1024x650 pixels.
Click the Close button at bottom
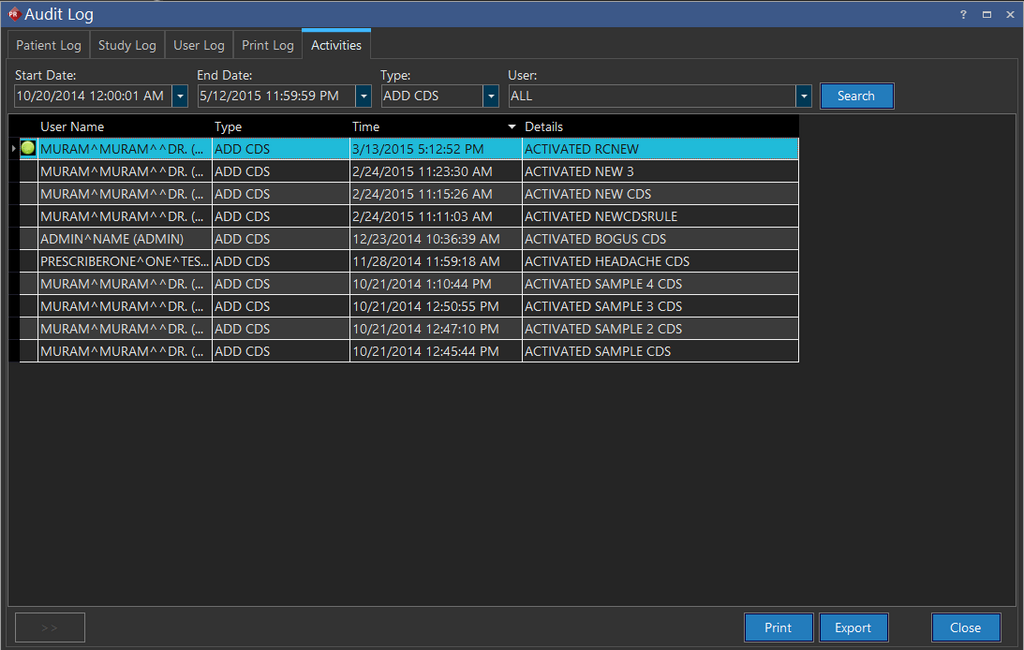965,627
